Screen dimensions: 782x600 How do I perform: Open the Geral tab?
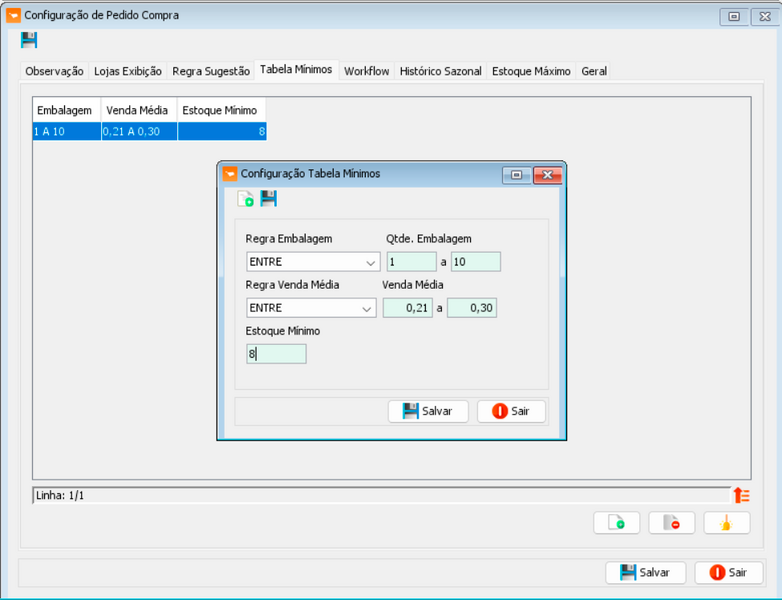click(x=594, y=71)
